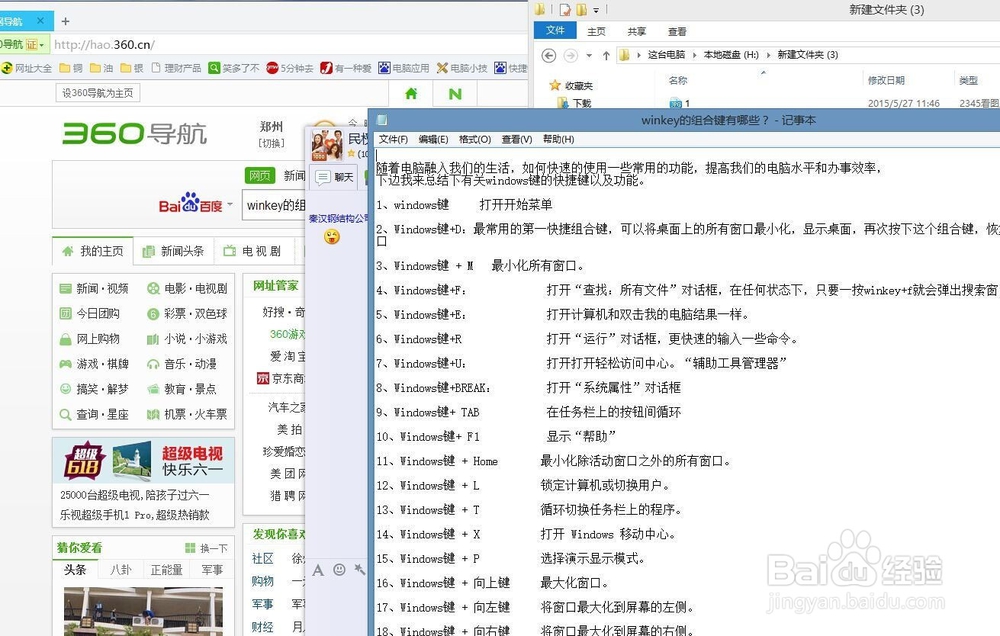The image size is (1000, 636).
Task: Open the 文件 ribbon tab in Explorer
Action: pos(555,31)
